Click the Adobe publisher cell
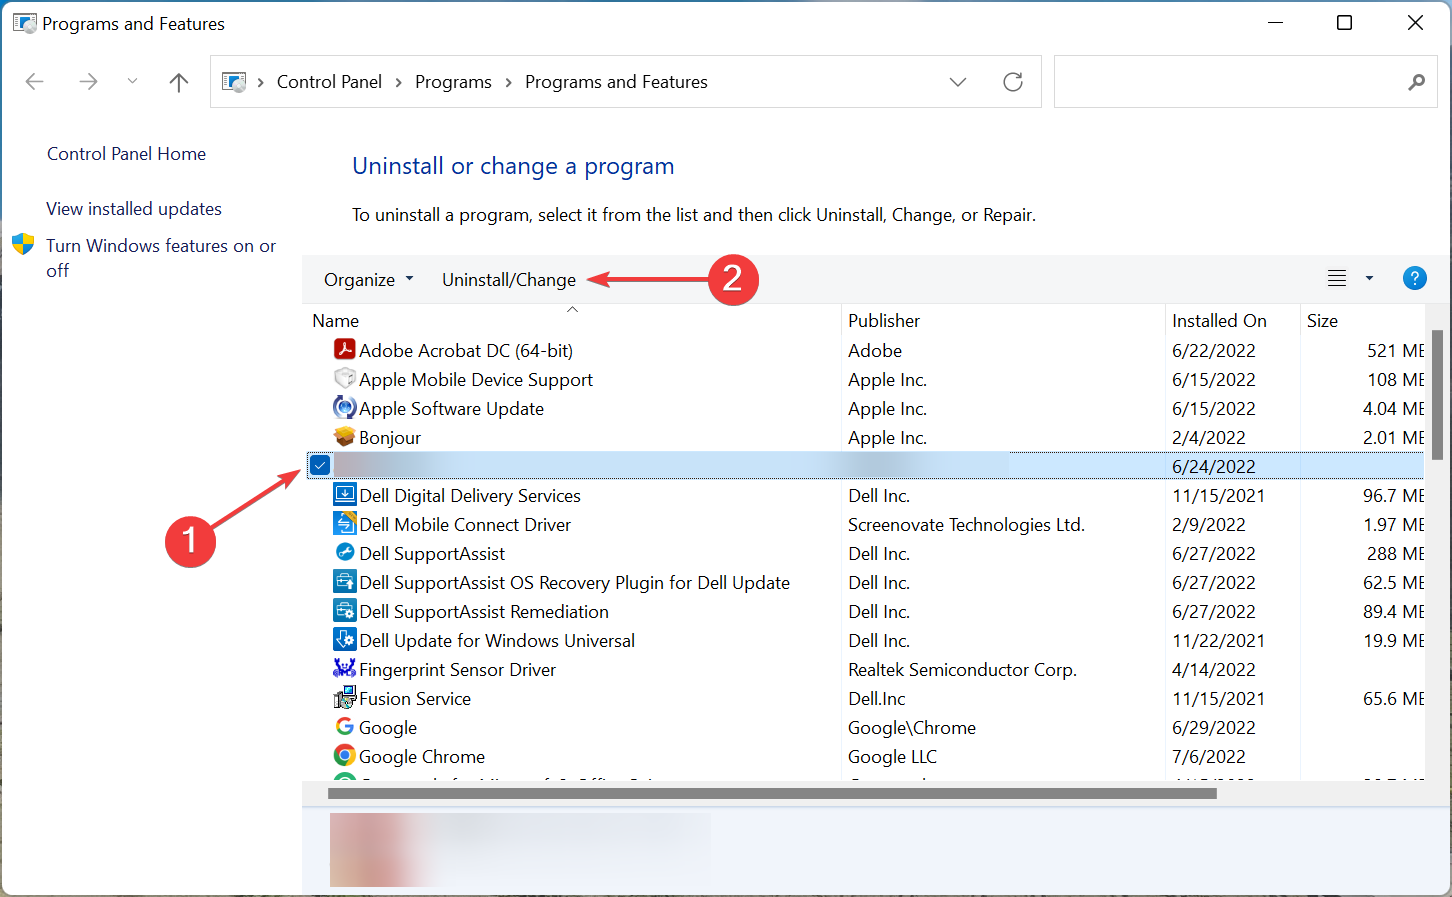 875,351
